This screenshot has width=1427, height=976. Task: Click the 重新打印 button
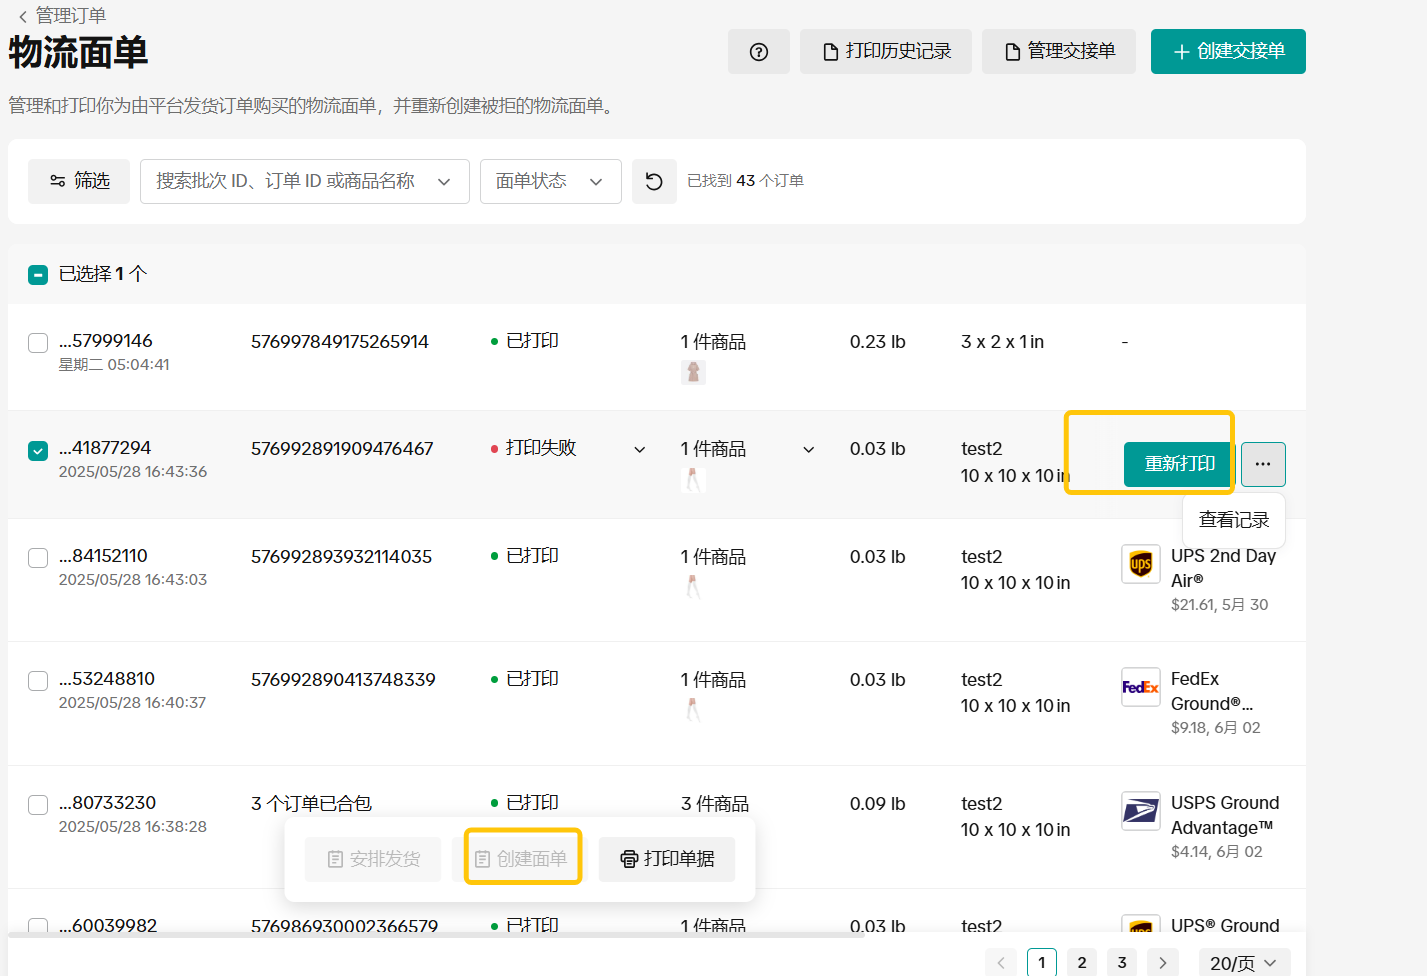[x=1179, y=464]
